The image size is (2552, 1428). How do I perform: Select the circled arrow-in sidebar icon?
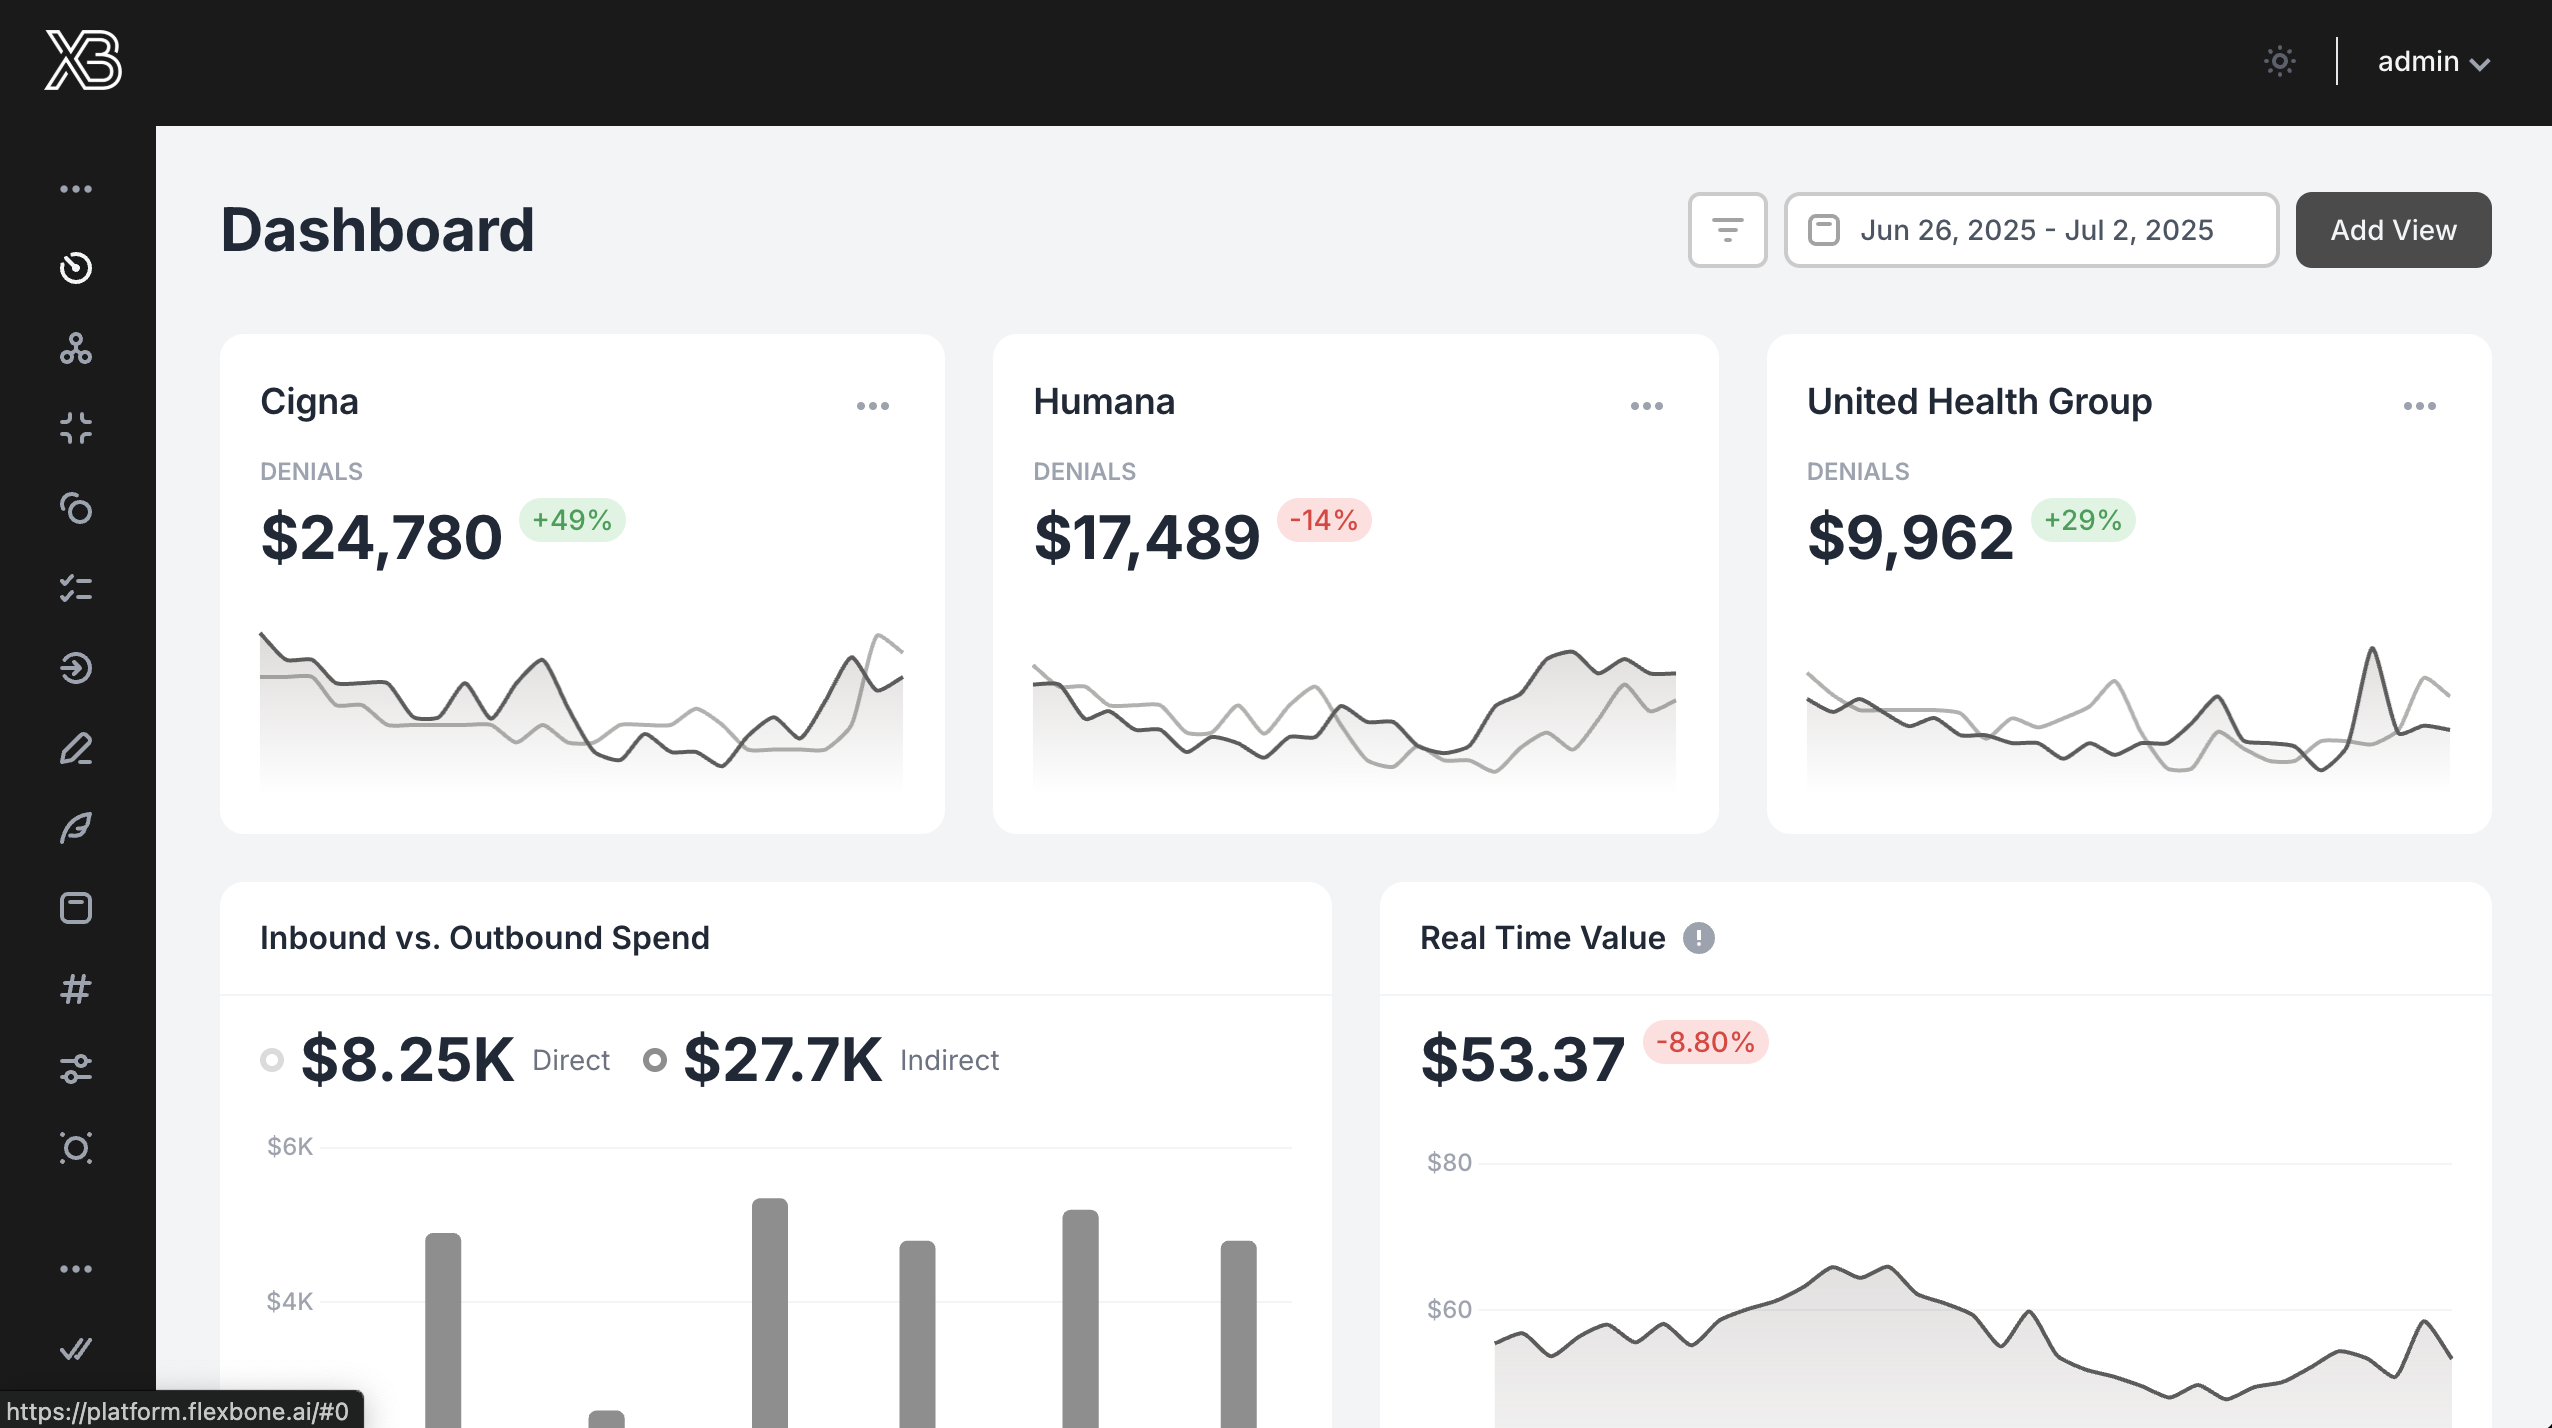tap(76, 668)
